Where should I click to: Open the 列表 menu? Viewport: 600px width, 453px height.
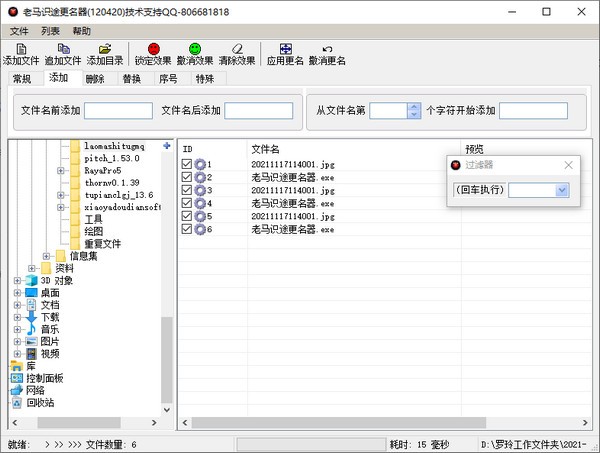50,31
